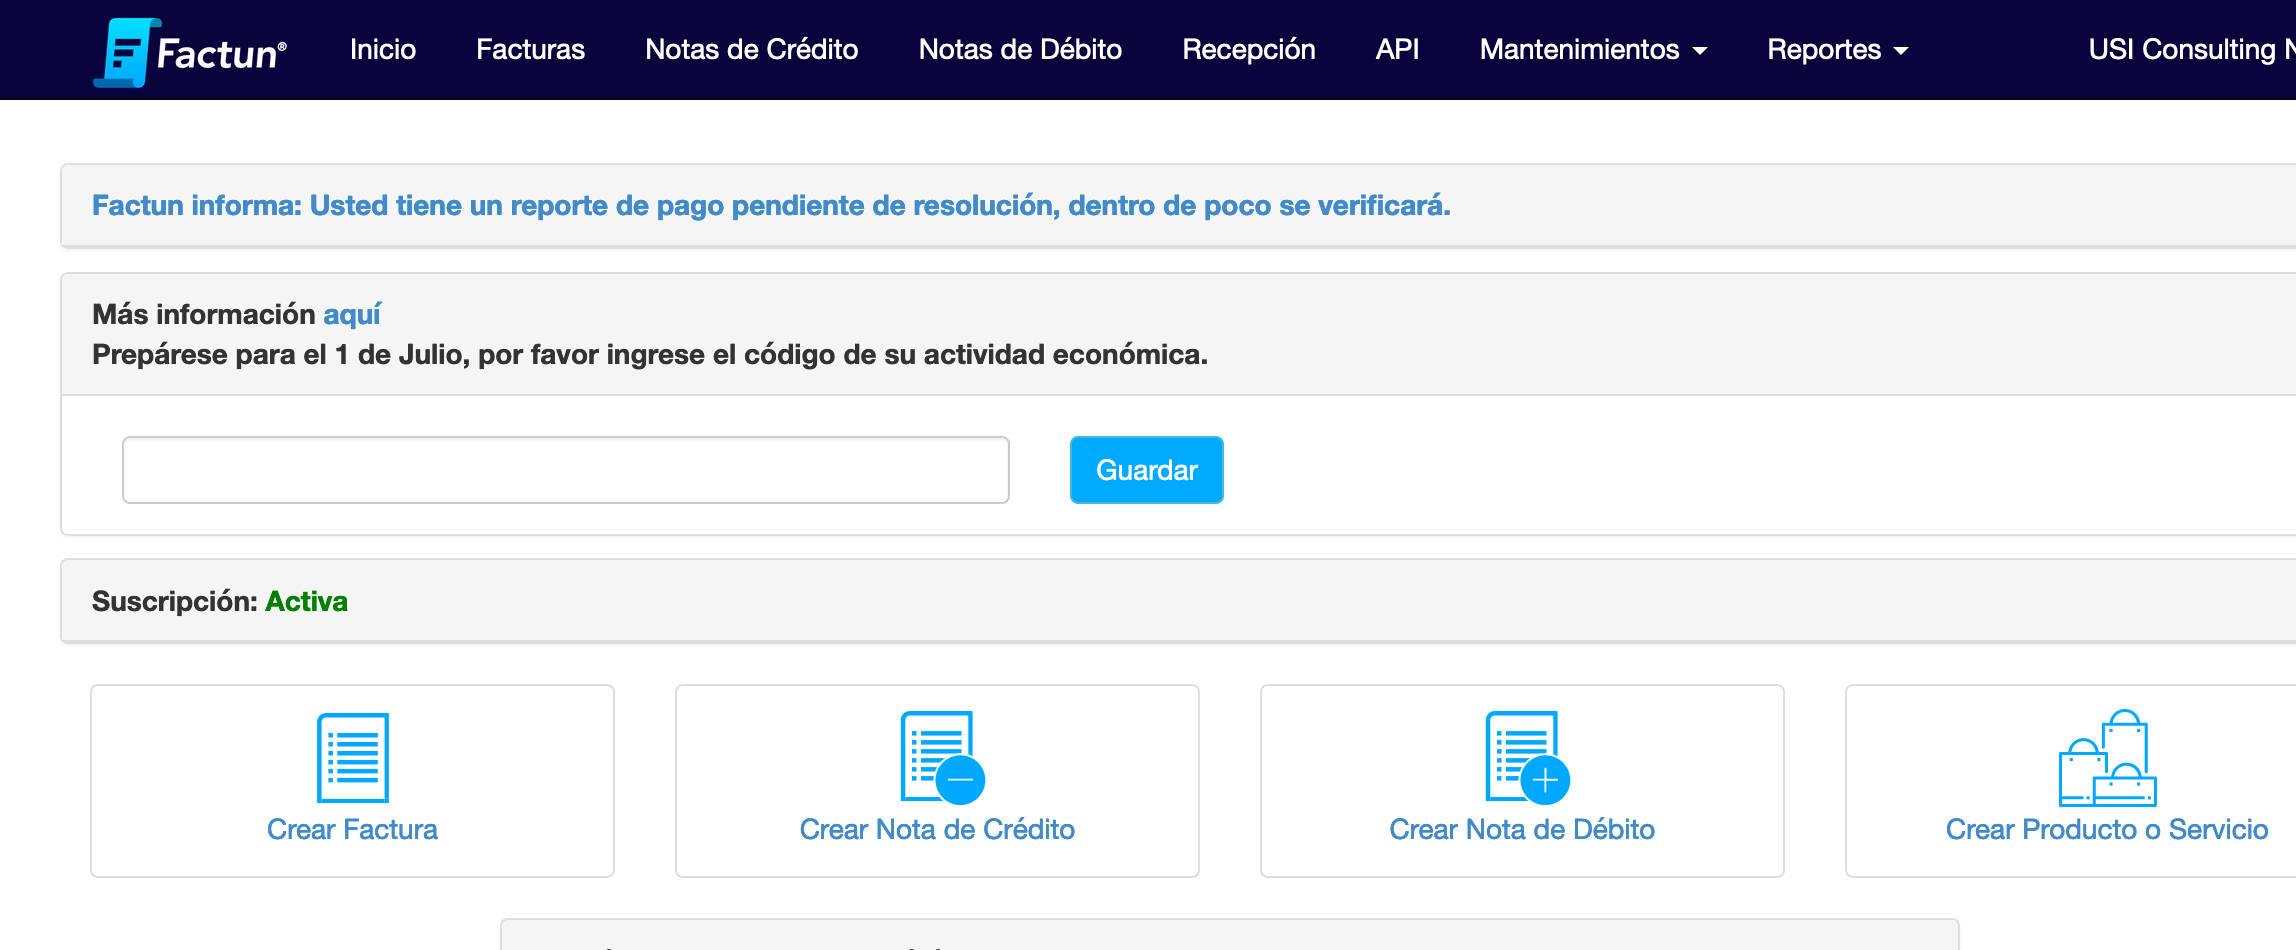Viewport: 2296px width, 950px height.
Task: Focus the economic activity code field
Action: 565,470
